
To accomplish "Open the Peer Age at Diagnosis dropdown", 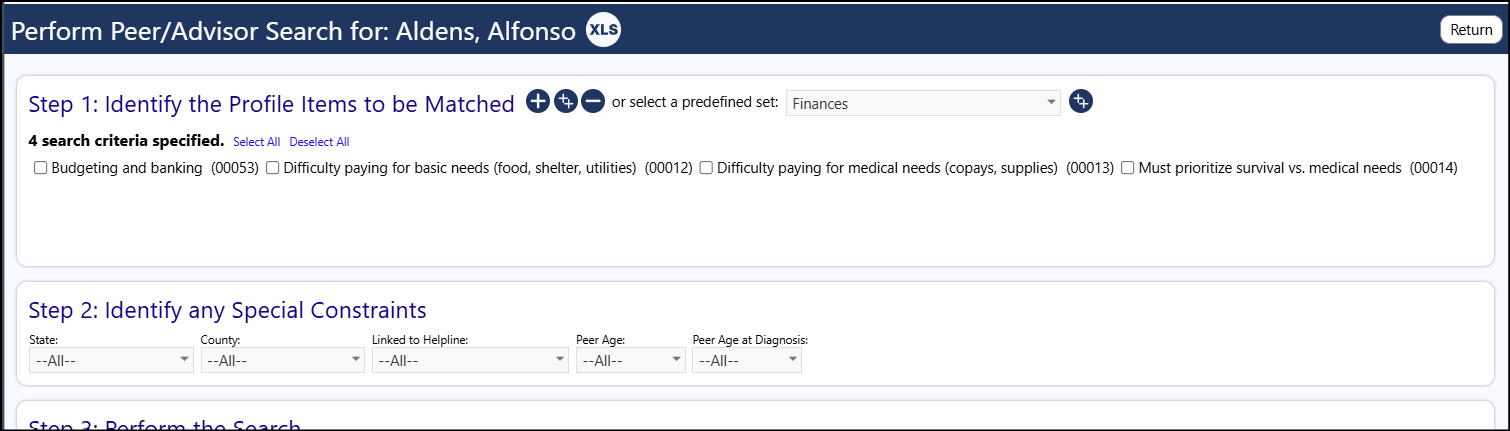I will [747, 360].
